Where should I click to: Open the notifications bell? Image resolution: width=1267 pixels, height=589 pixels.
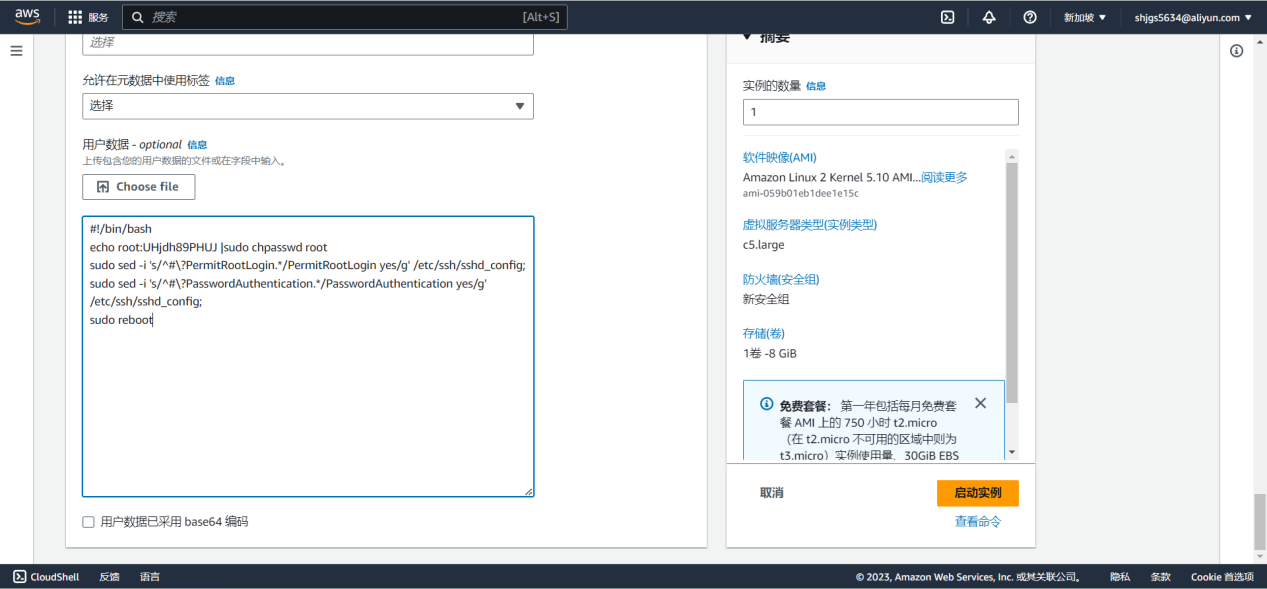(x=988, y=16)
